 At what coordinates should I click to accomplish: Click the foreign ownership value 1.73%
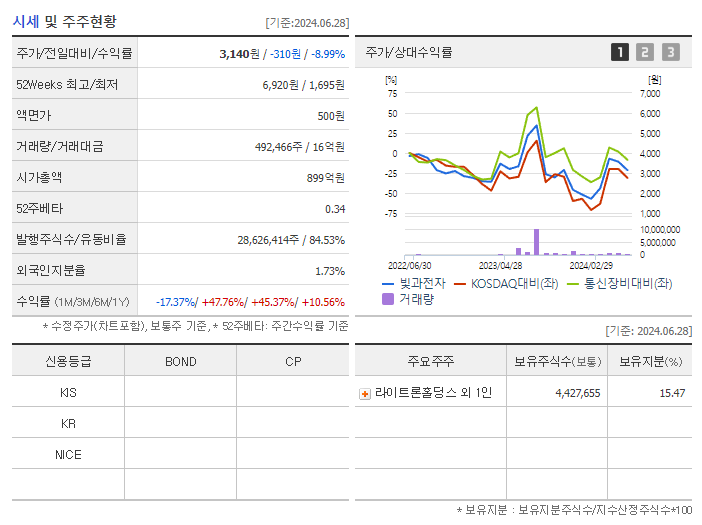(330, 271)
